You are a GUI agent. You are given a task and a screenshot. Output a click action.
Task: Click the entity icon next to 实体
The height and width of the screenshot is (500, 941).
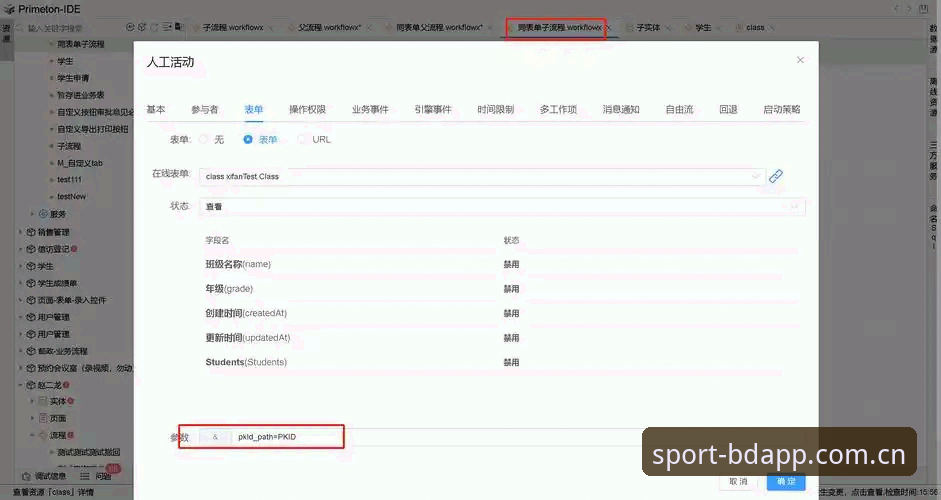coord(43,400)
